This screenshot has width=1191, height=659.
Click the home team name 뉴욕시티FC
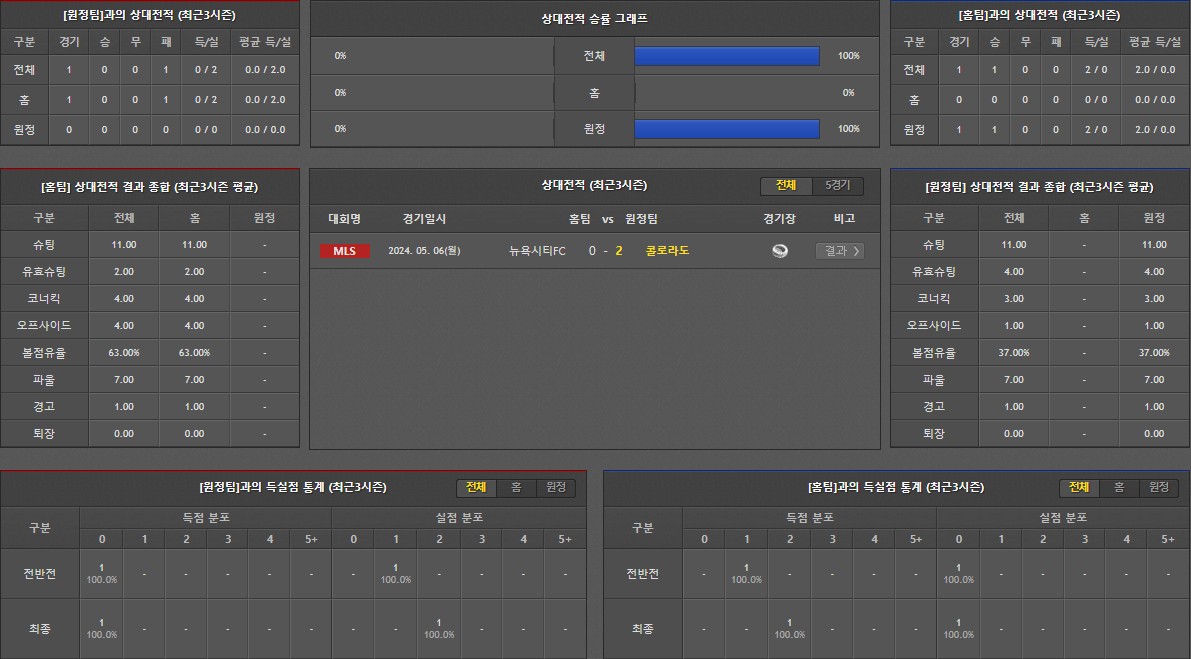[x=537, y=251]
